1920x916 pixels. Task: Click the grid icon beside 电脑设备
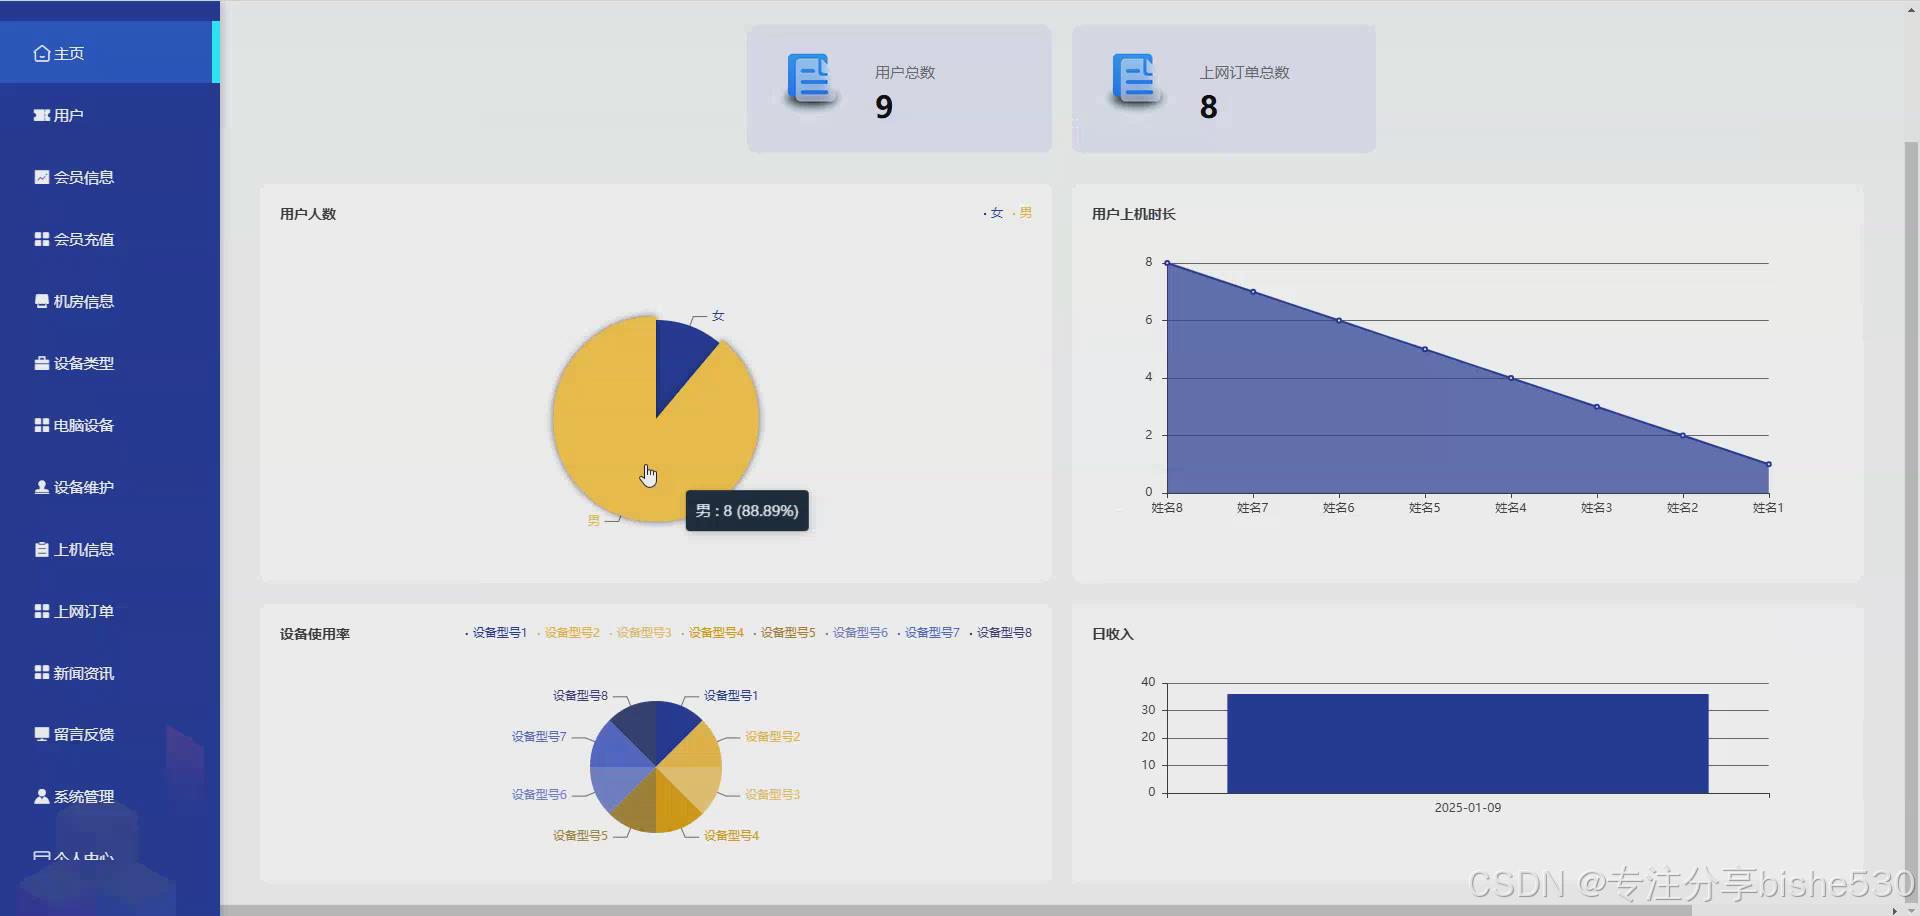(41, 425)
